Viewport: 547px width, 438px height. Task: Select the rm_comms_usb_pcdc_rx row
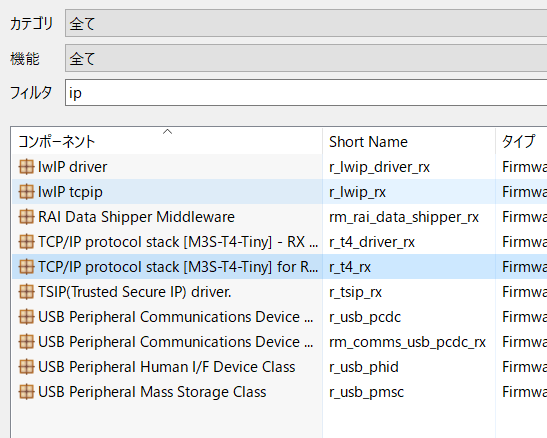(279, 342)
